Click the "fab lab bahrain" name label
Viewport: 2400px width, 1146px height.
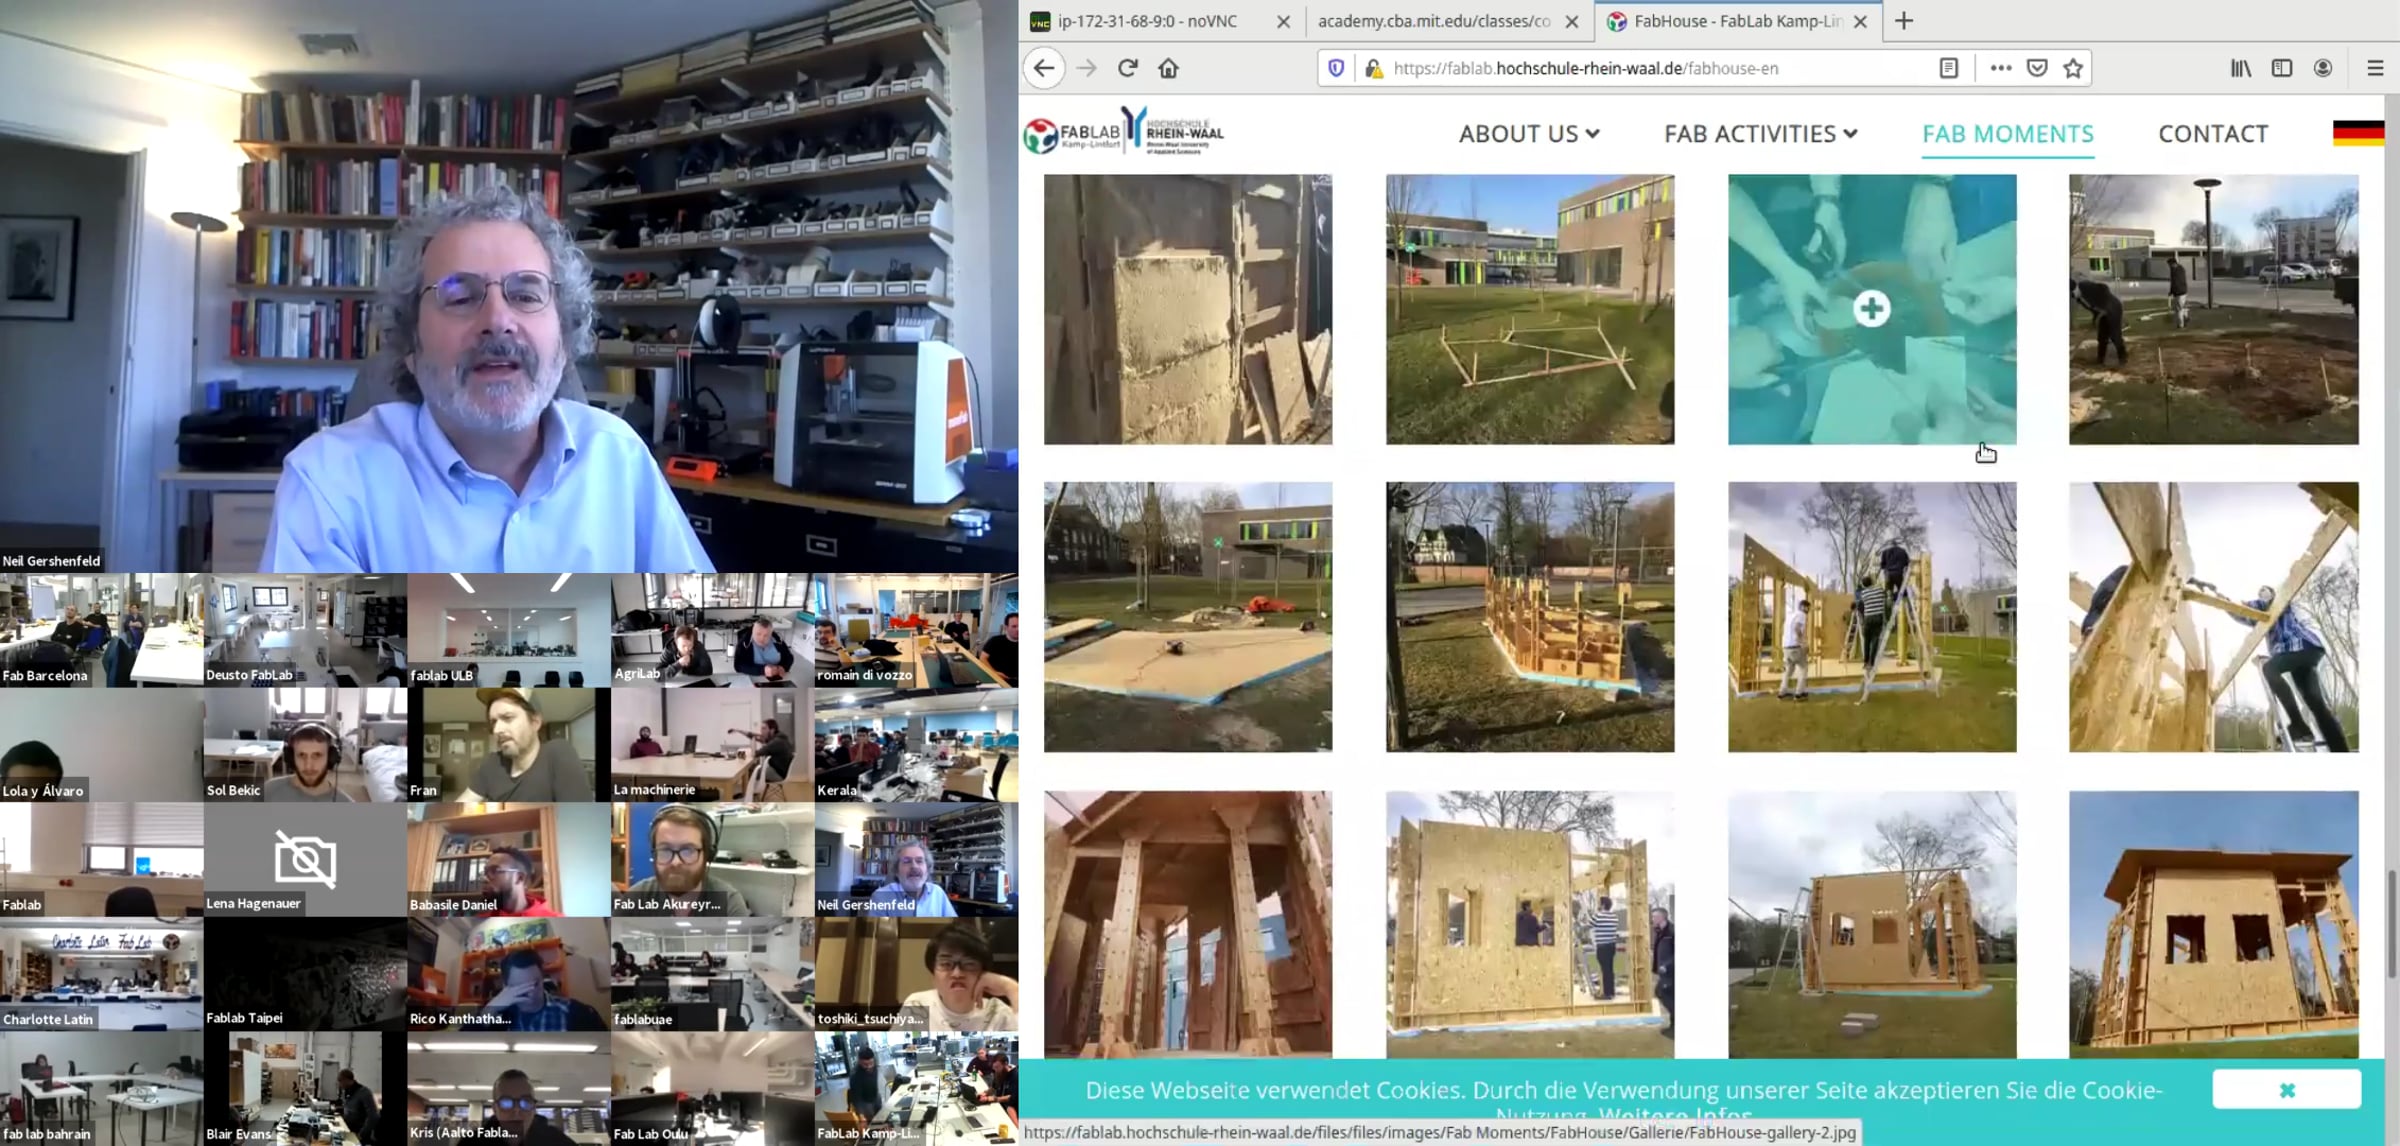(x=47, y=1134)
